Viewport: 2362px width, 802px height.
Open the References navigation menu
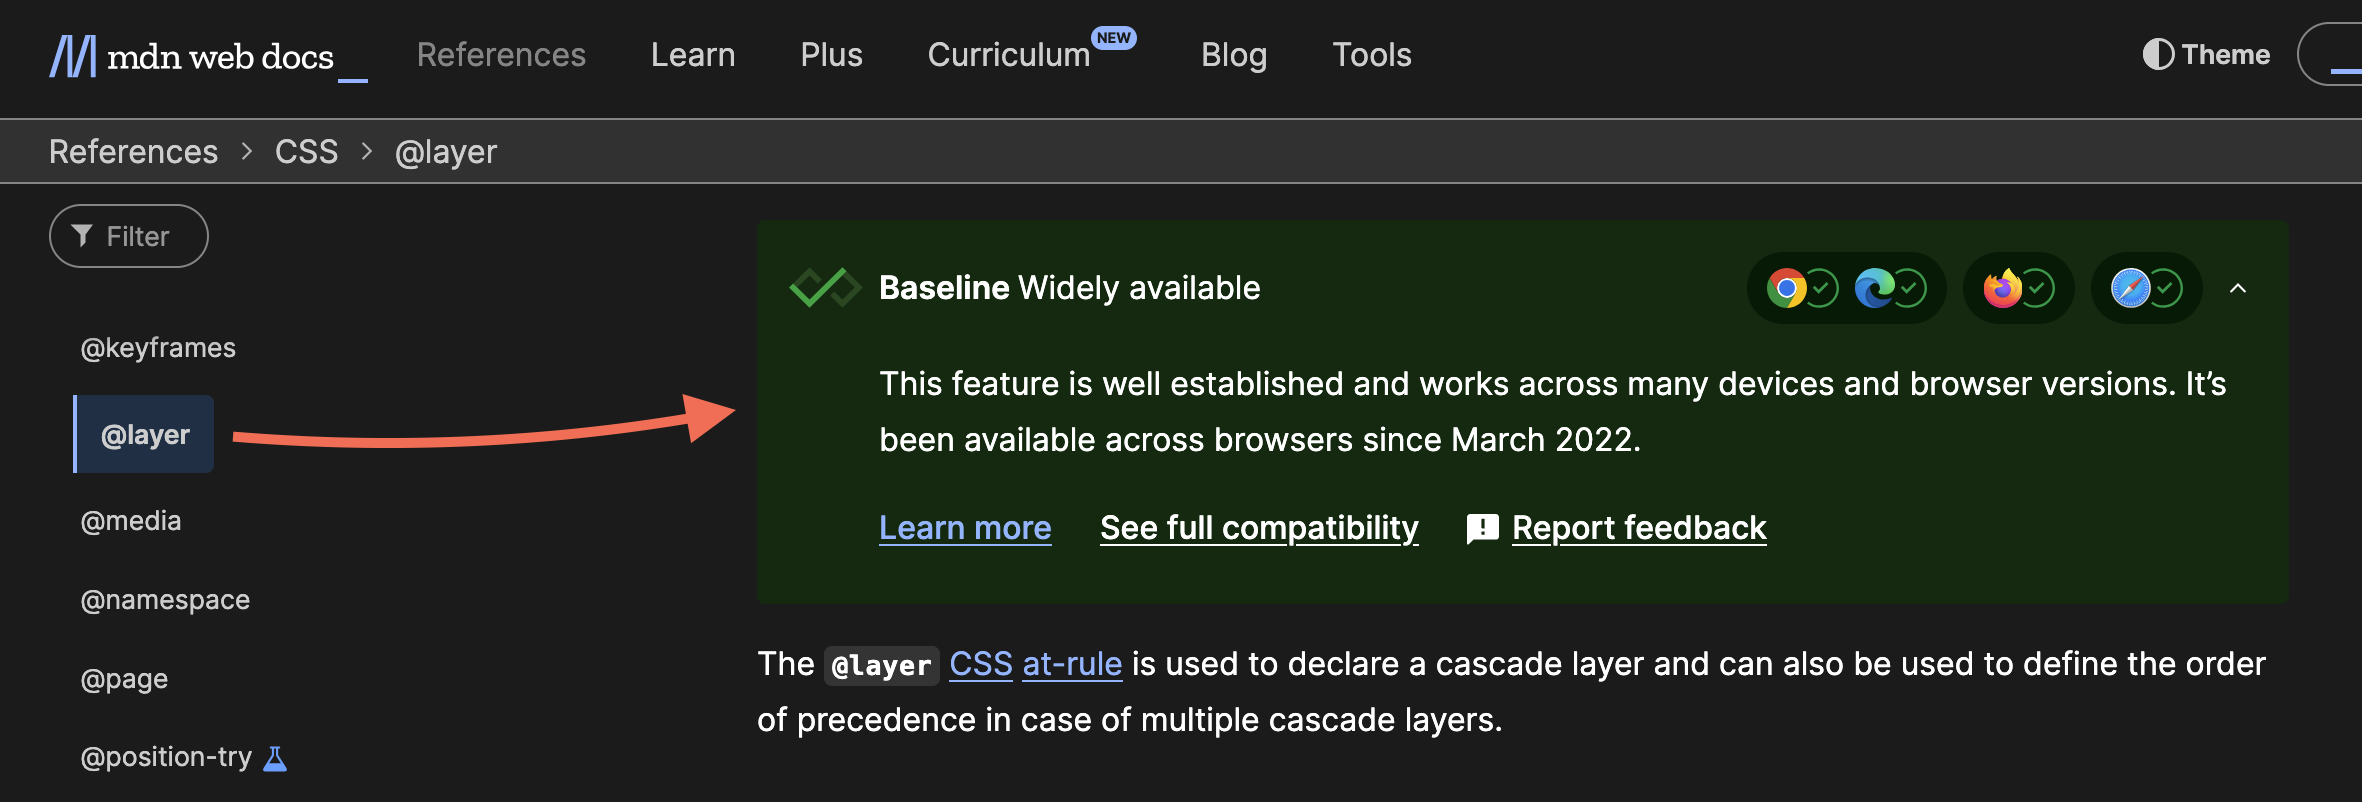coord(501,55)
